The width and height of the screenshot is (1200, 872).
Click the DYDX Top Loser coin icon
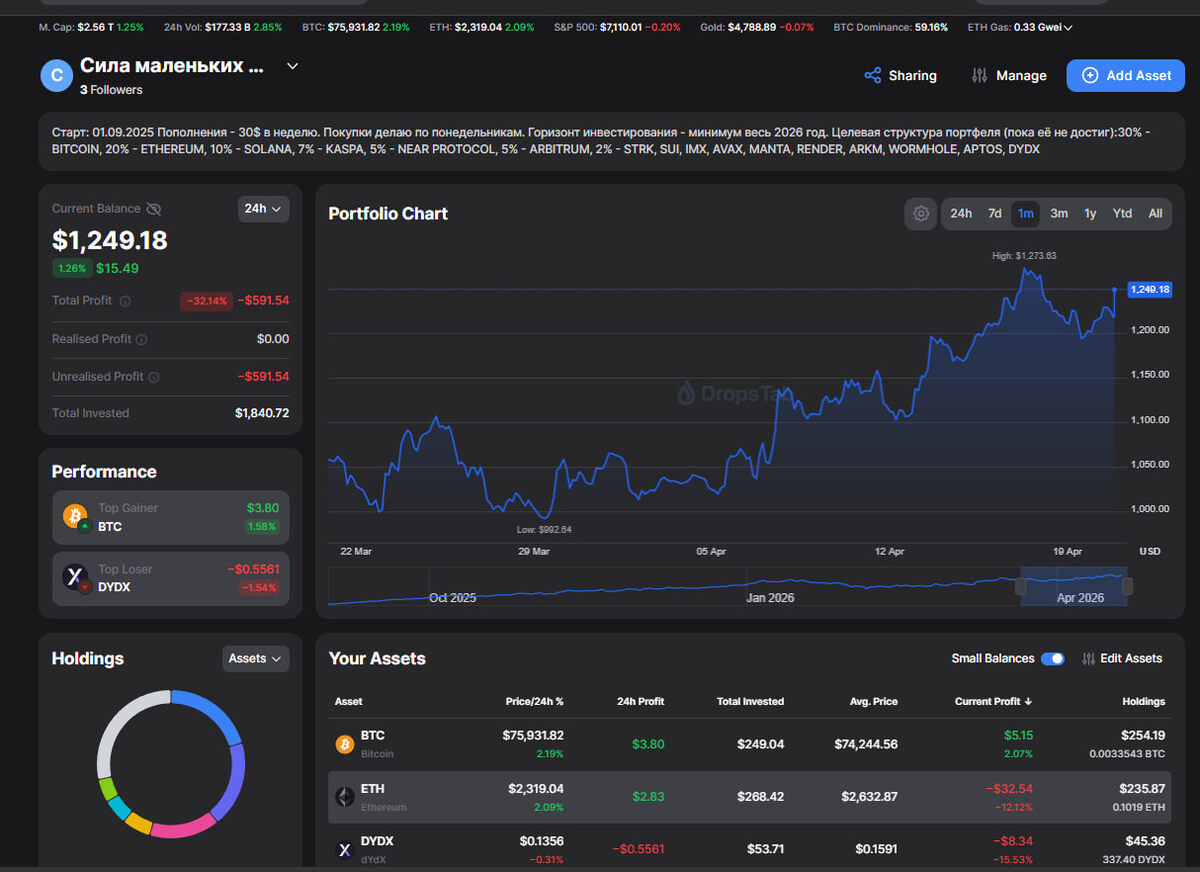[x=75, y=578]
